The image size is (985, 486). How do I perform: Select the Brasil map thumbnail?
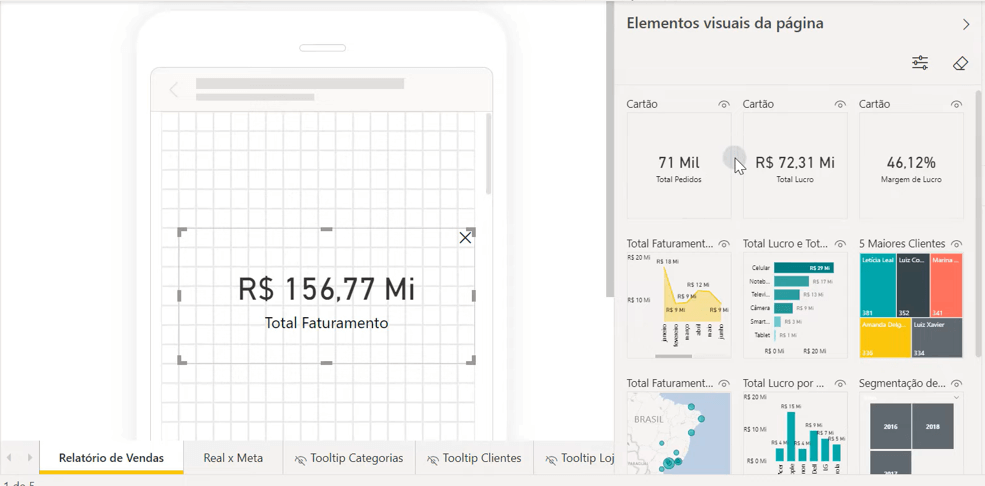(x=679, y=433)
